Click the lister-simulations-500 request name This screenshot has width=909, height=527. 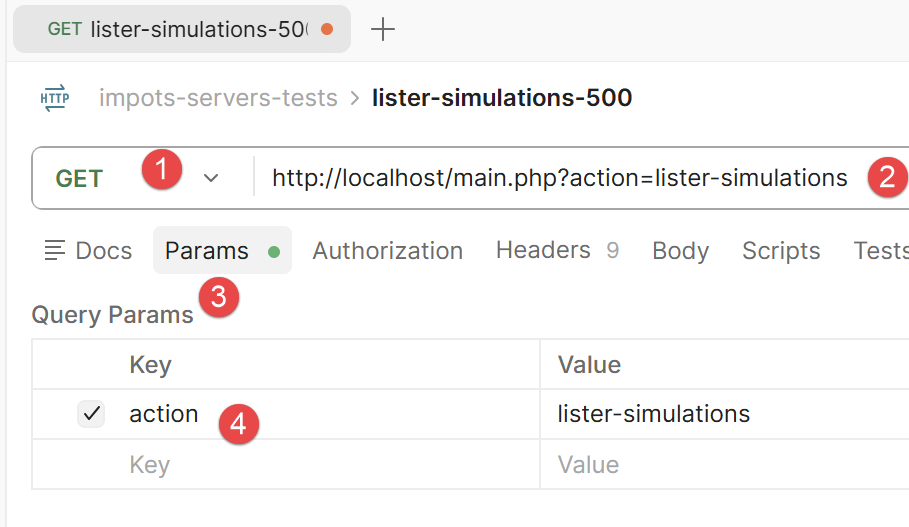coord(502,98)
